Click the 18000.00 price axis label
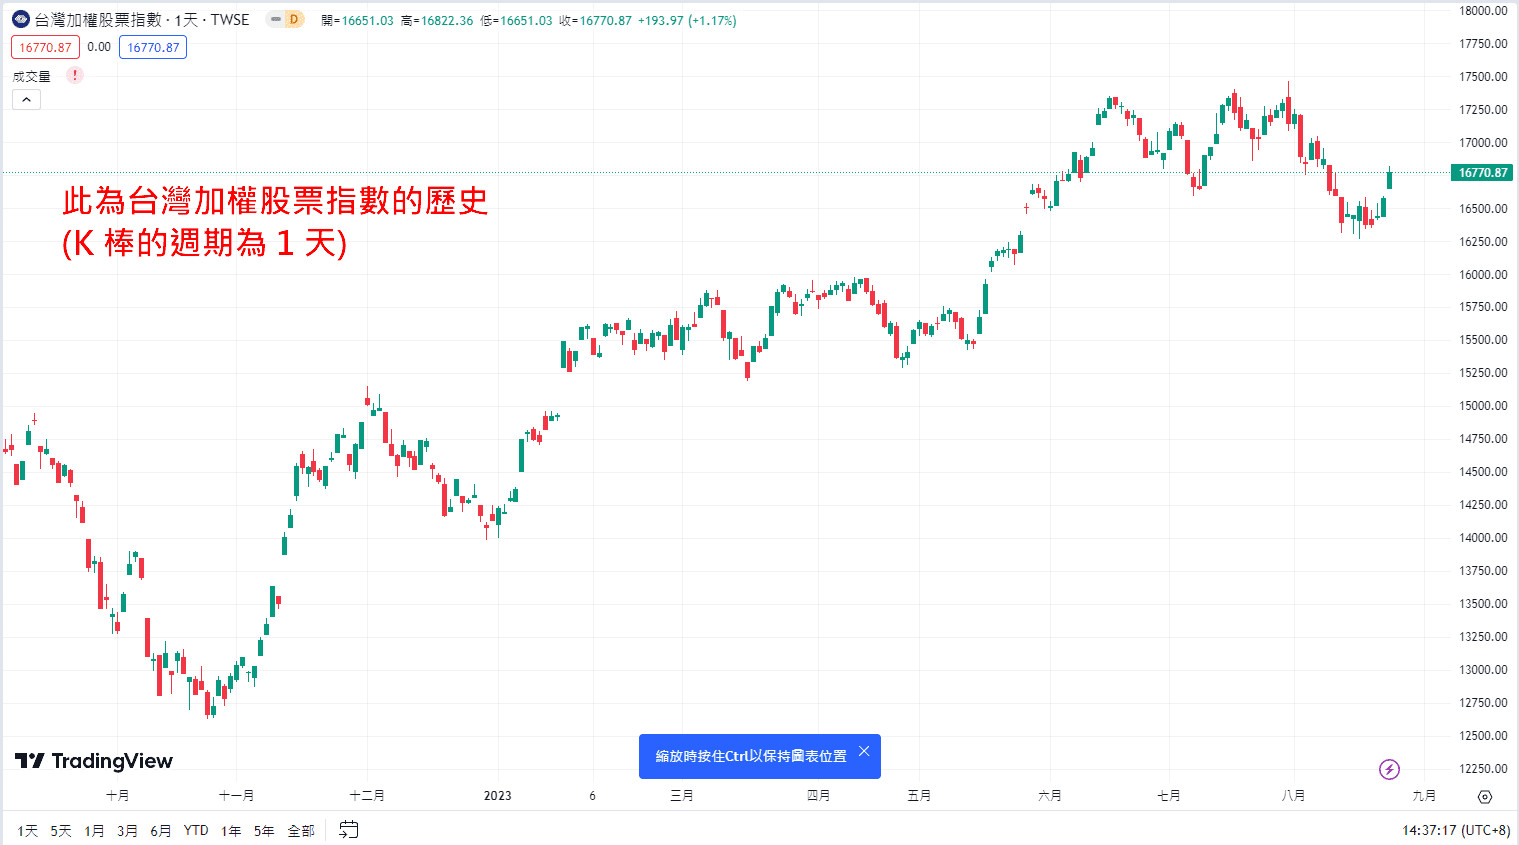1519x845 pixels. tap(1483, 11)
